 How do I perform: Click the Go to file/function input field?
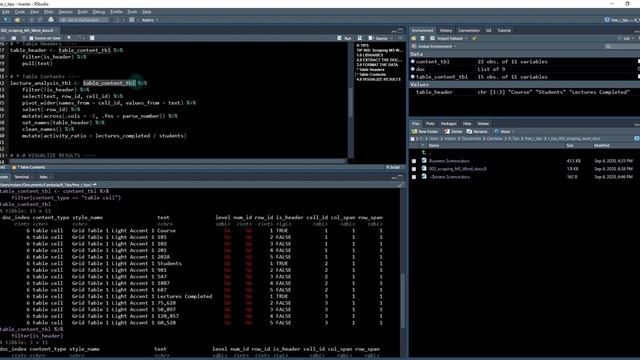tap(84, 20)
